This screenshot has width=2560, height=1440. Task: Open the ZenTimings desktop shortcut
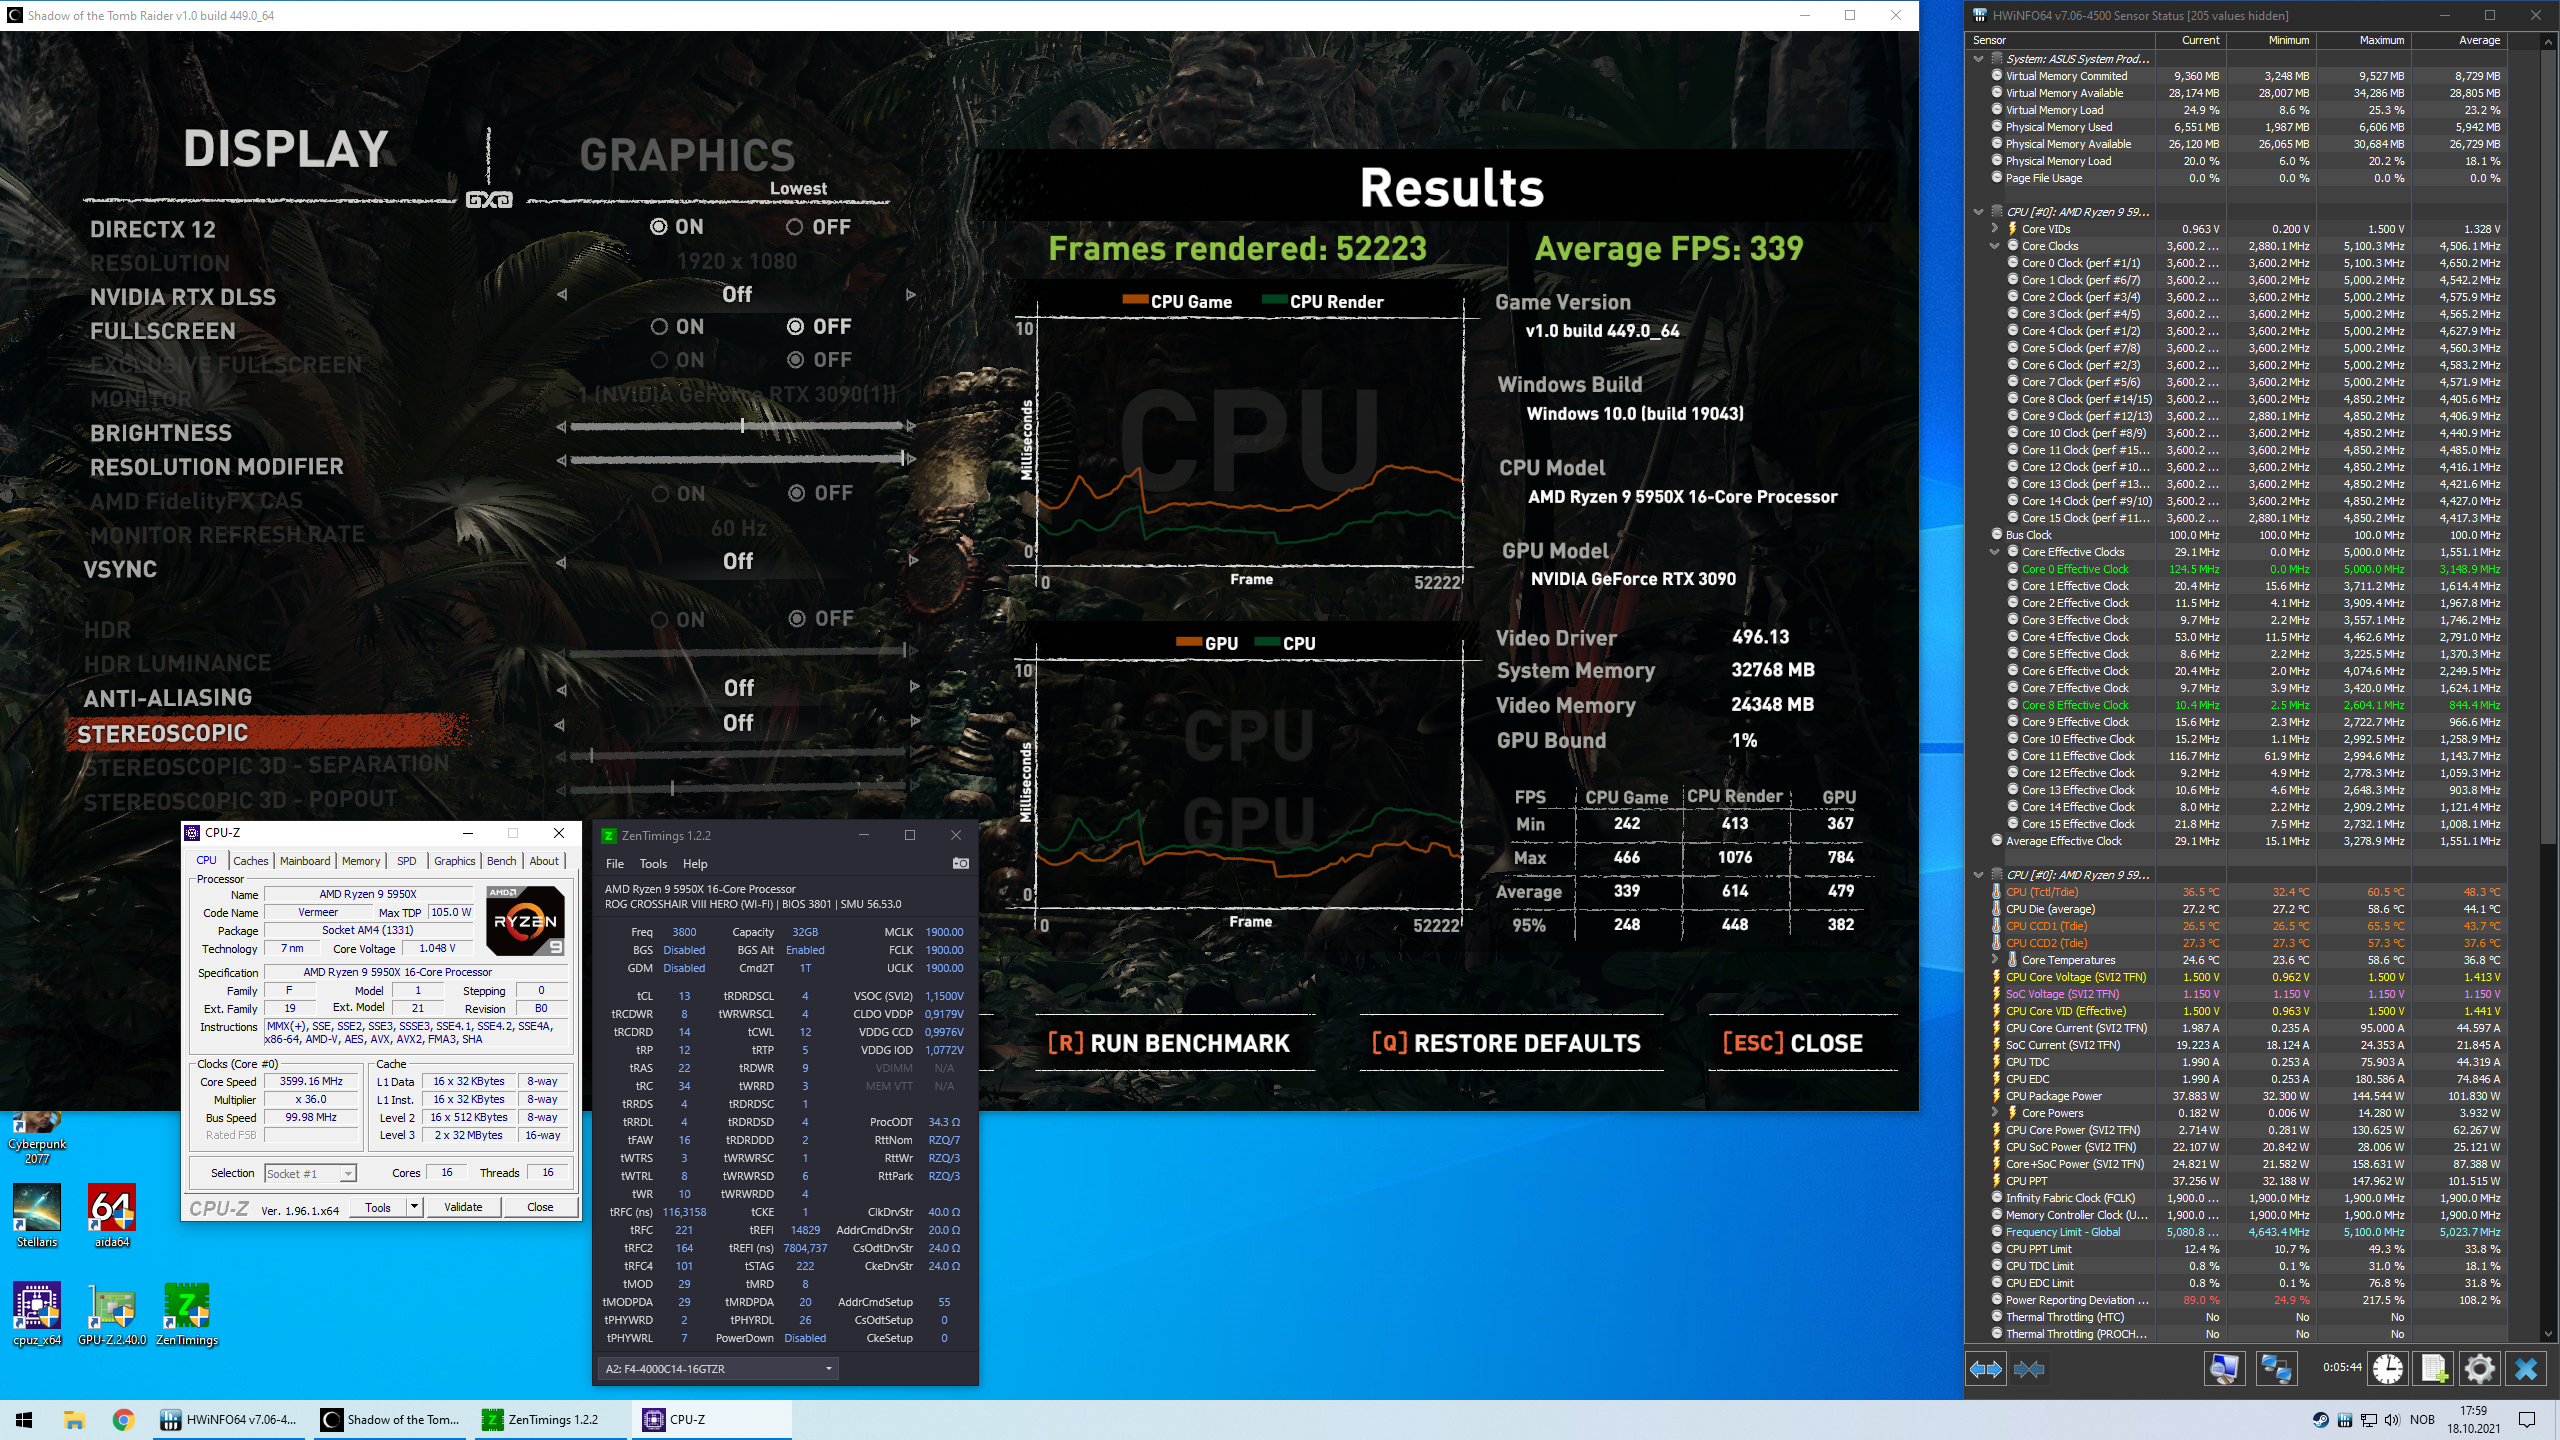(x=187, y=1314)
